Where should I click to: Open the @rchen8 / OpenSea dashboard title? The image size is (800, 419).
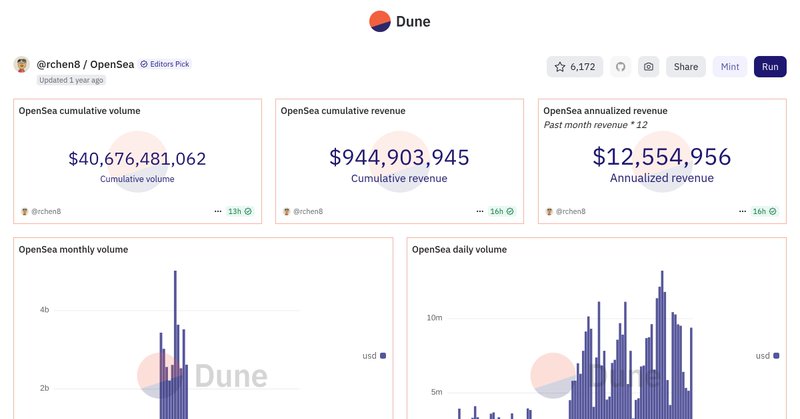(x=85, y=64)
